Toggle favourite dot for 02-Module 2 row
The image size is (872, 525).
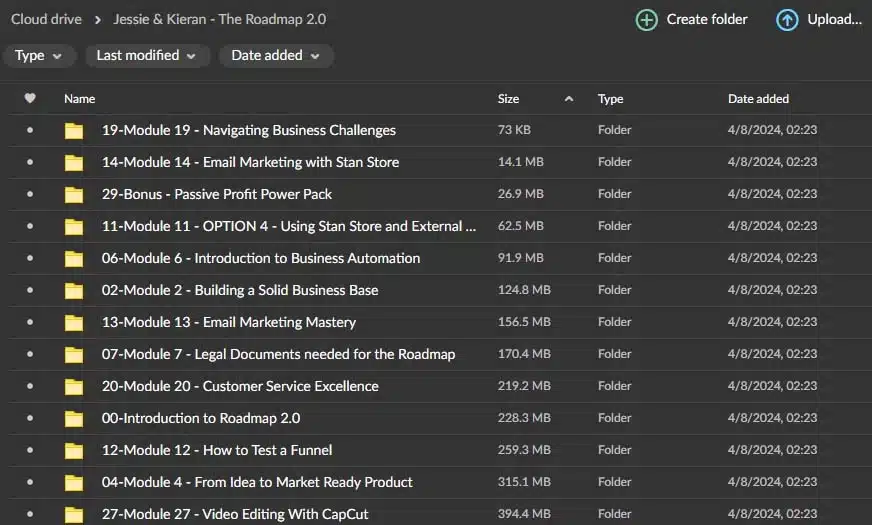coord(30,290)
